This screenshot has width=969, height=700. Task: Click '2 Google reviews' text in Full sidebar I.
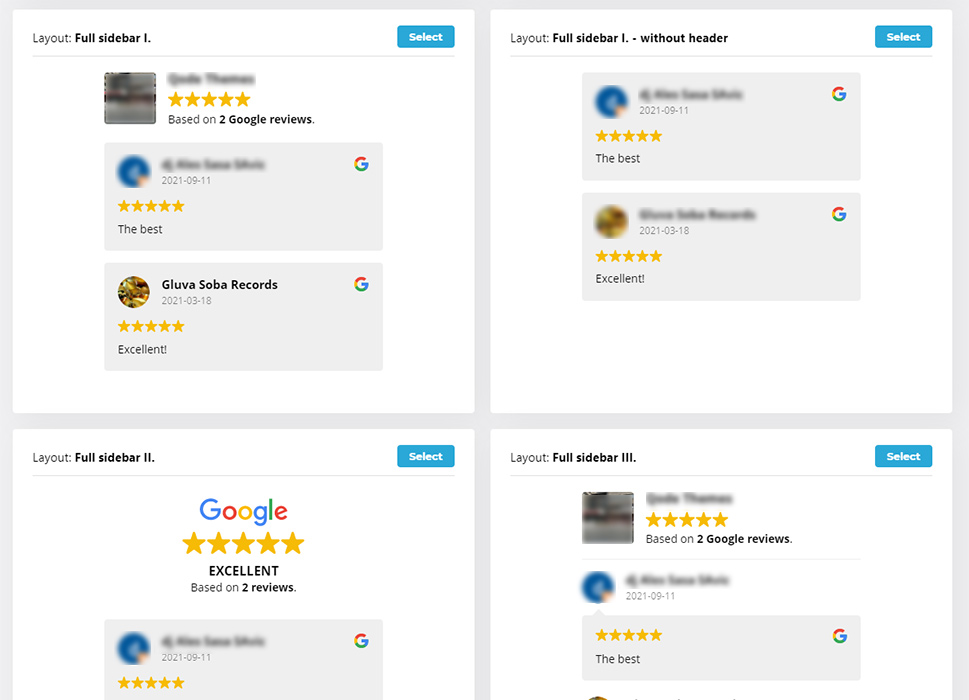tap(265, 119)
